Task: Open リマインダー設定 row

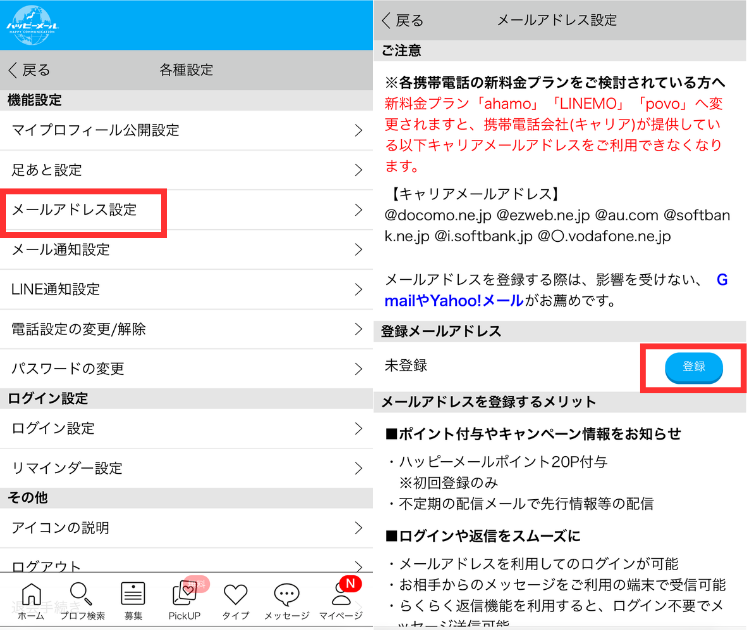Action: 66,468
